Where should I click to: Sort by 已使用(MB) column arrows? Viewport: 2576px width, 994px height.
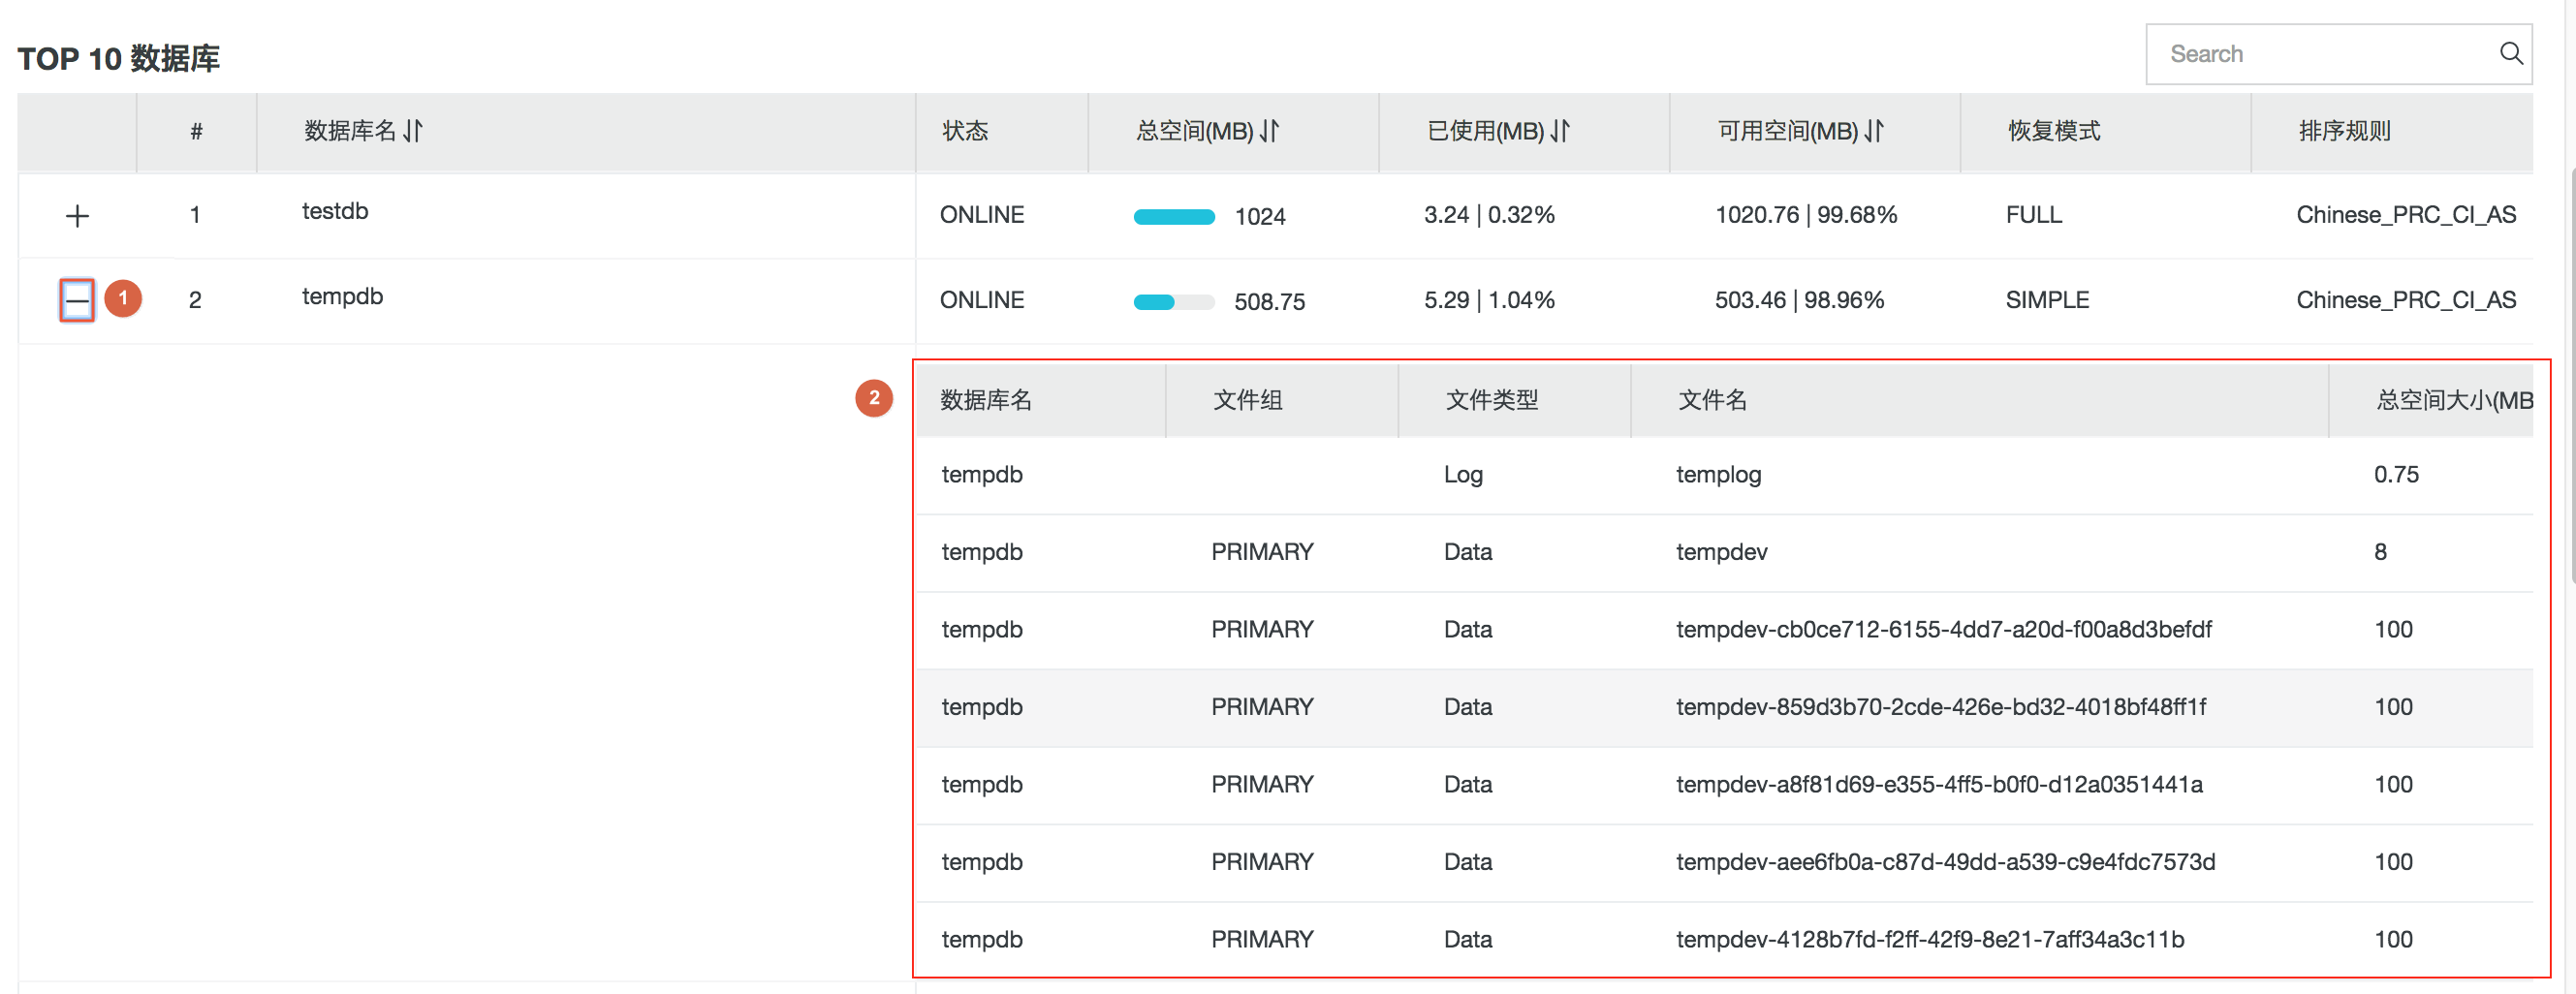[1560, 131]
